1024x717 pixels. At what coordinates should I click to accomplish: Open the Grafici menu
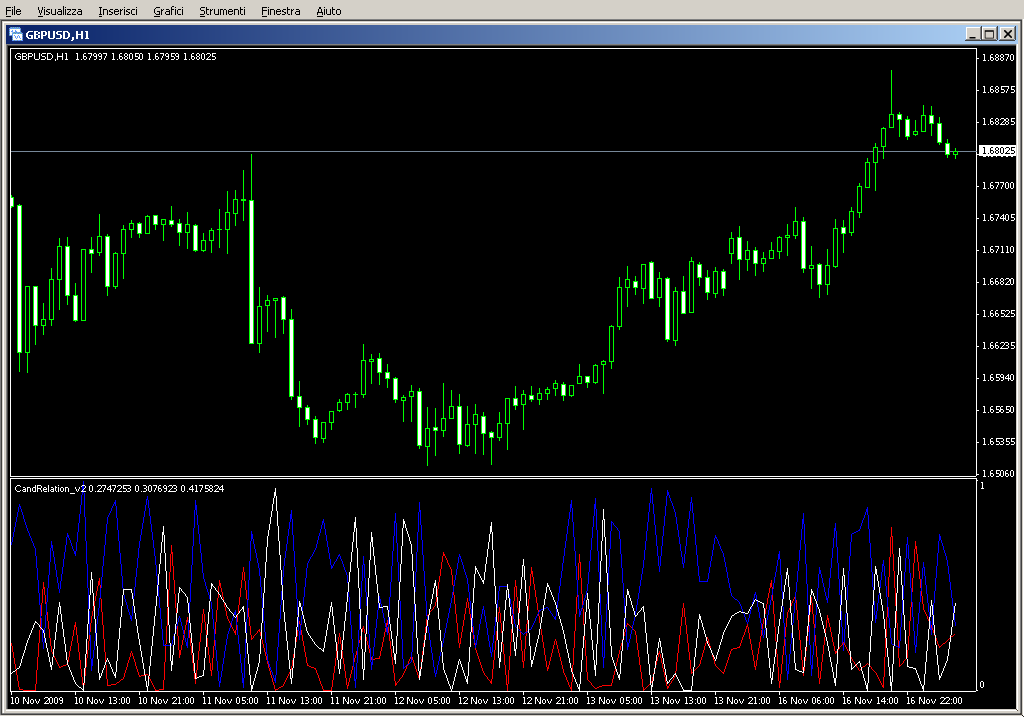point(168,11)
